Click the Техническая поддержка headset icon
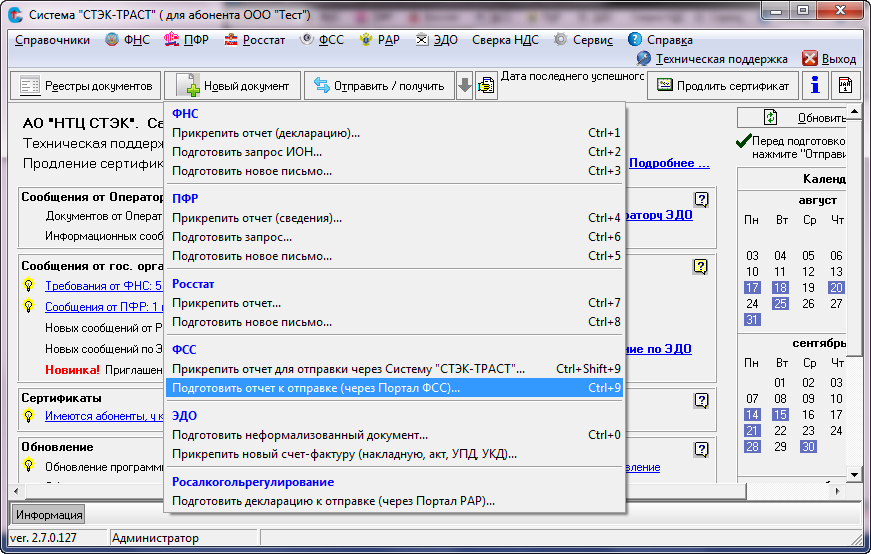Image resolution: width=871 pixels, height=554 pixels. coord(643,58)
